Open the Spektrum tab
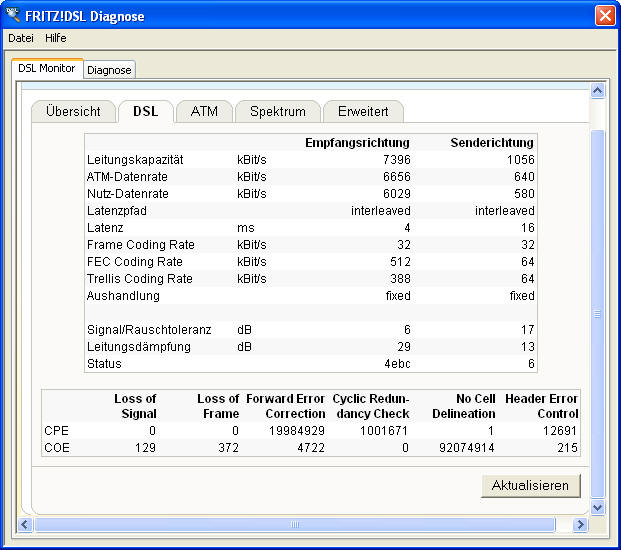Screen dimensions: 621x550 [x=278, y=111]
